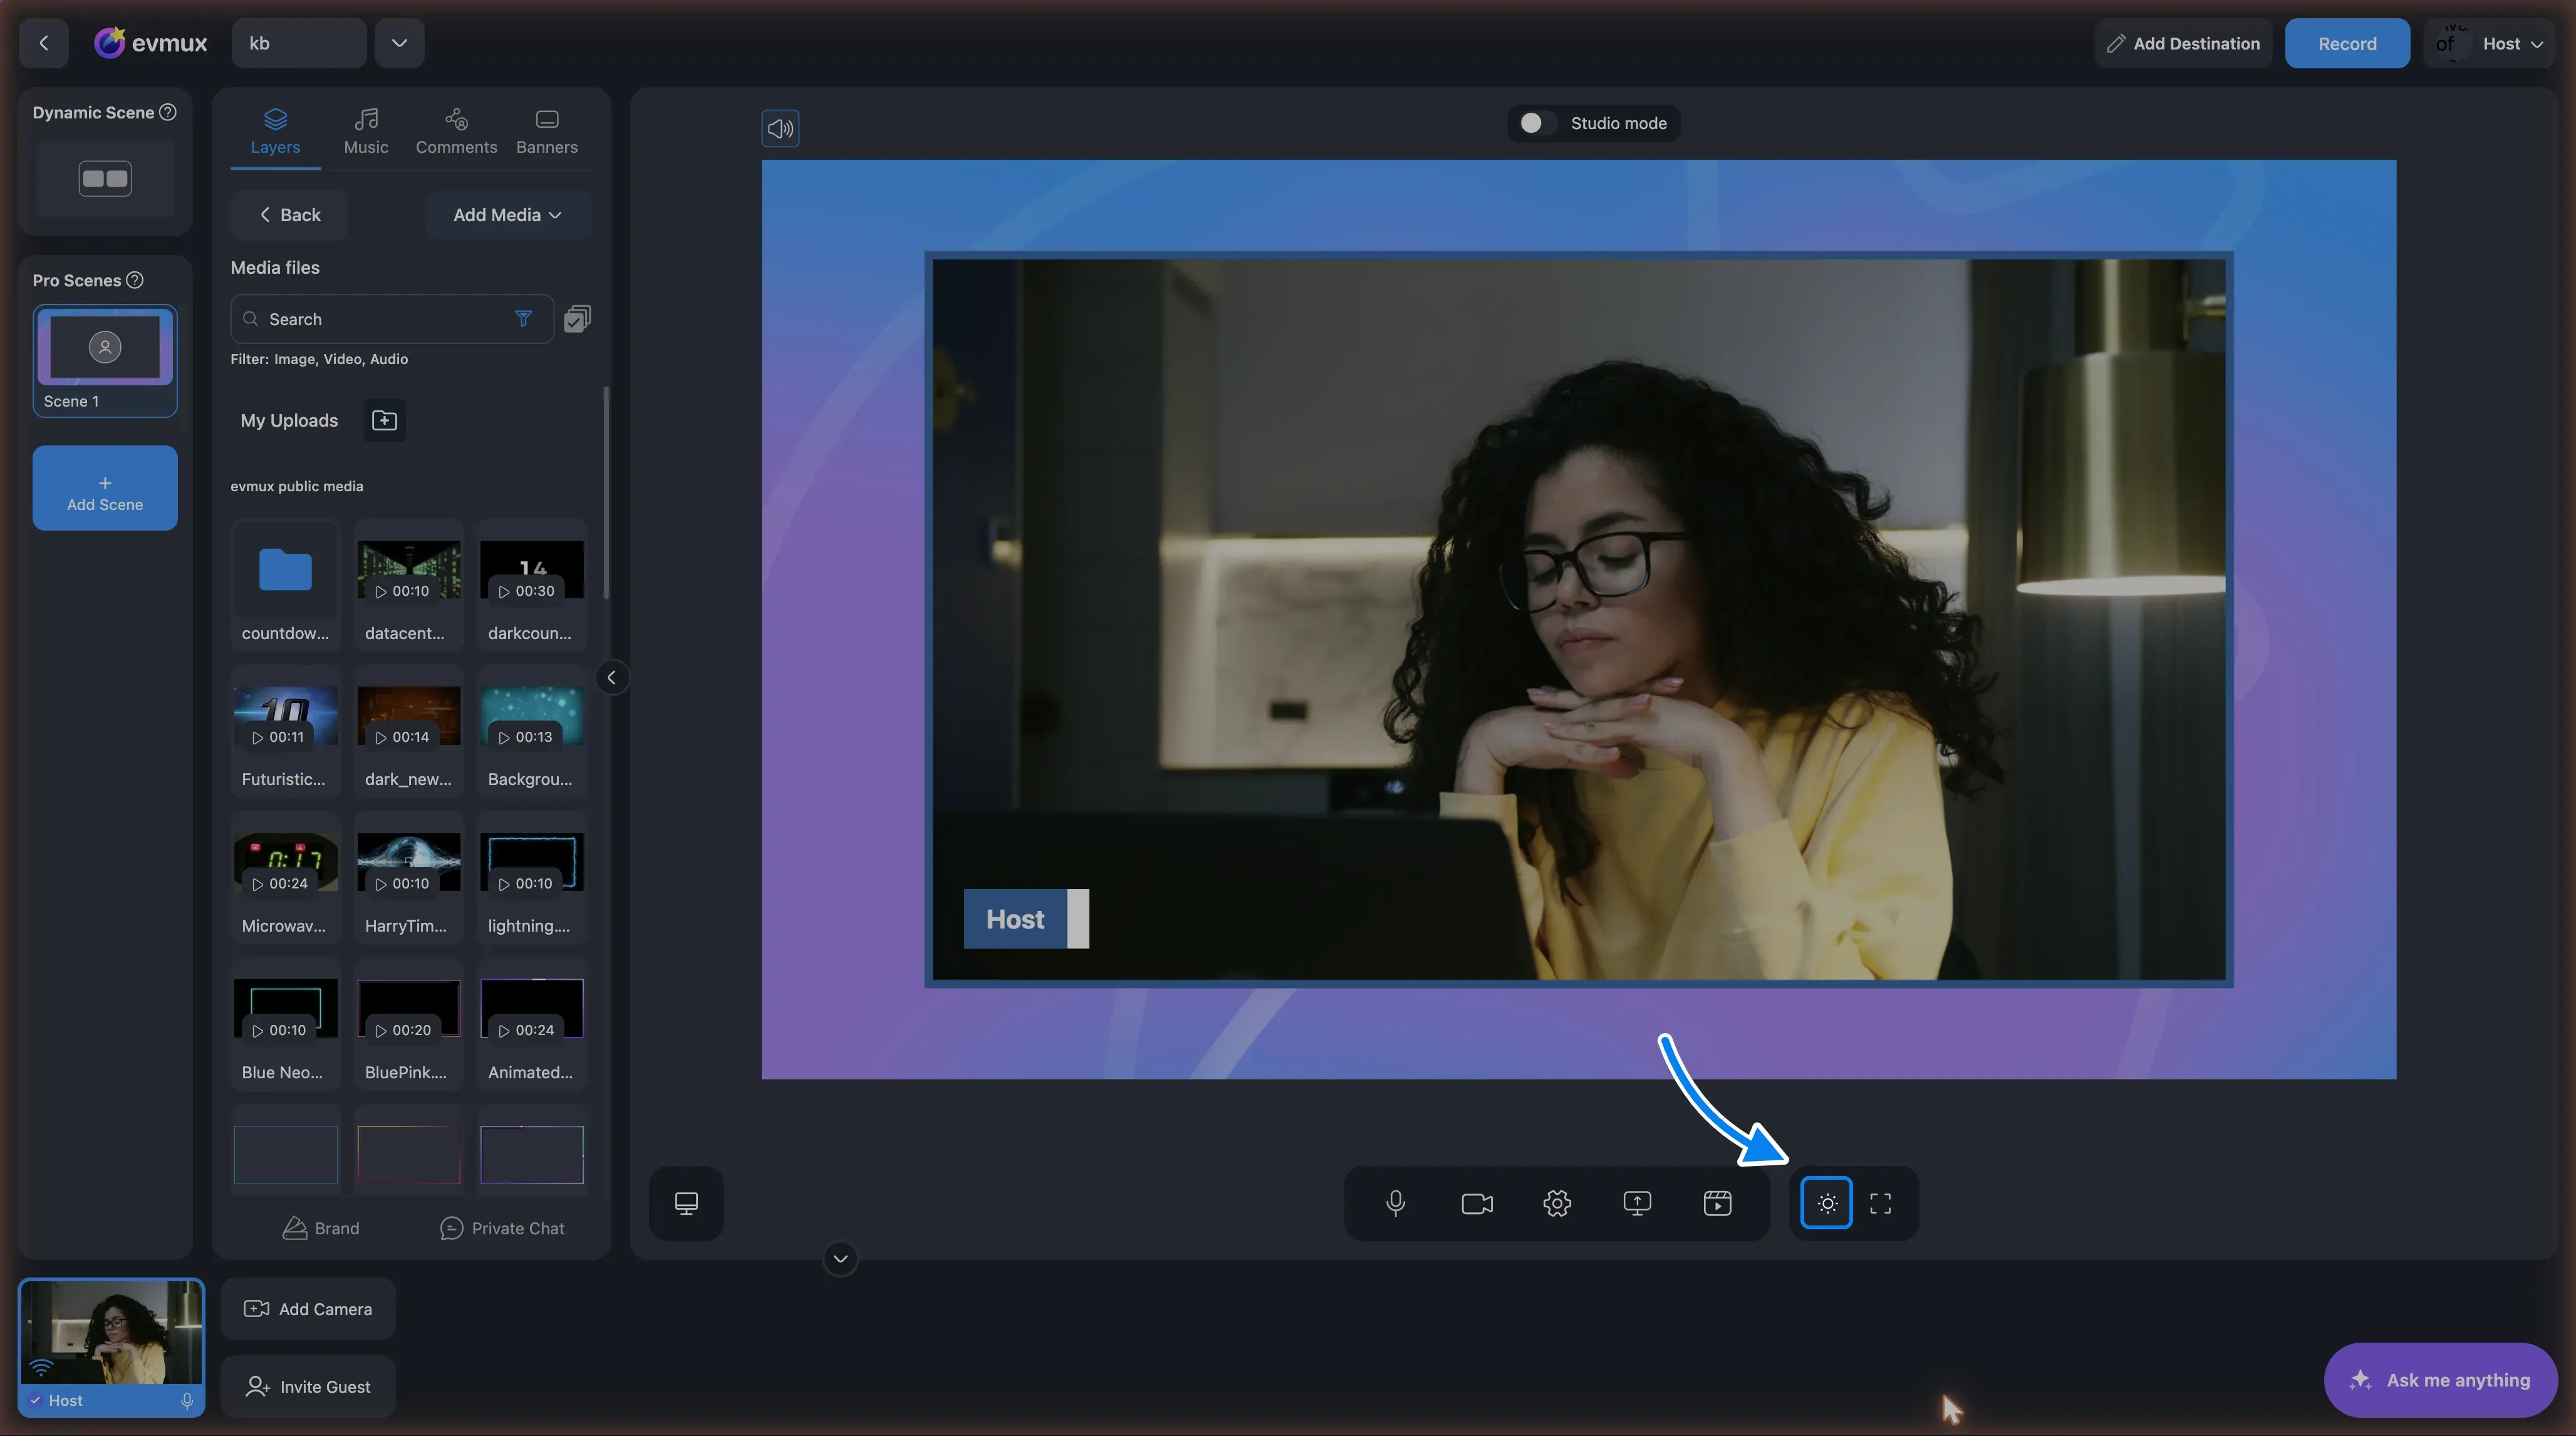Click the evmux logo
The image size is (2576, 1436).
point(150,43)
